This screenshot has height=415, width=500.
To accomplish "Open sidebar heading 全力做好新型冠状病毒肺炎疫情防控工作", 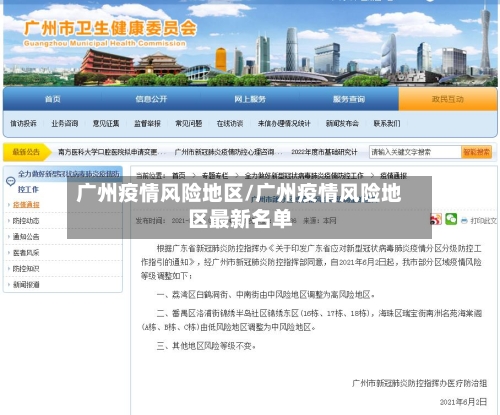I will [x=69, y=181].
